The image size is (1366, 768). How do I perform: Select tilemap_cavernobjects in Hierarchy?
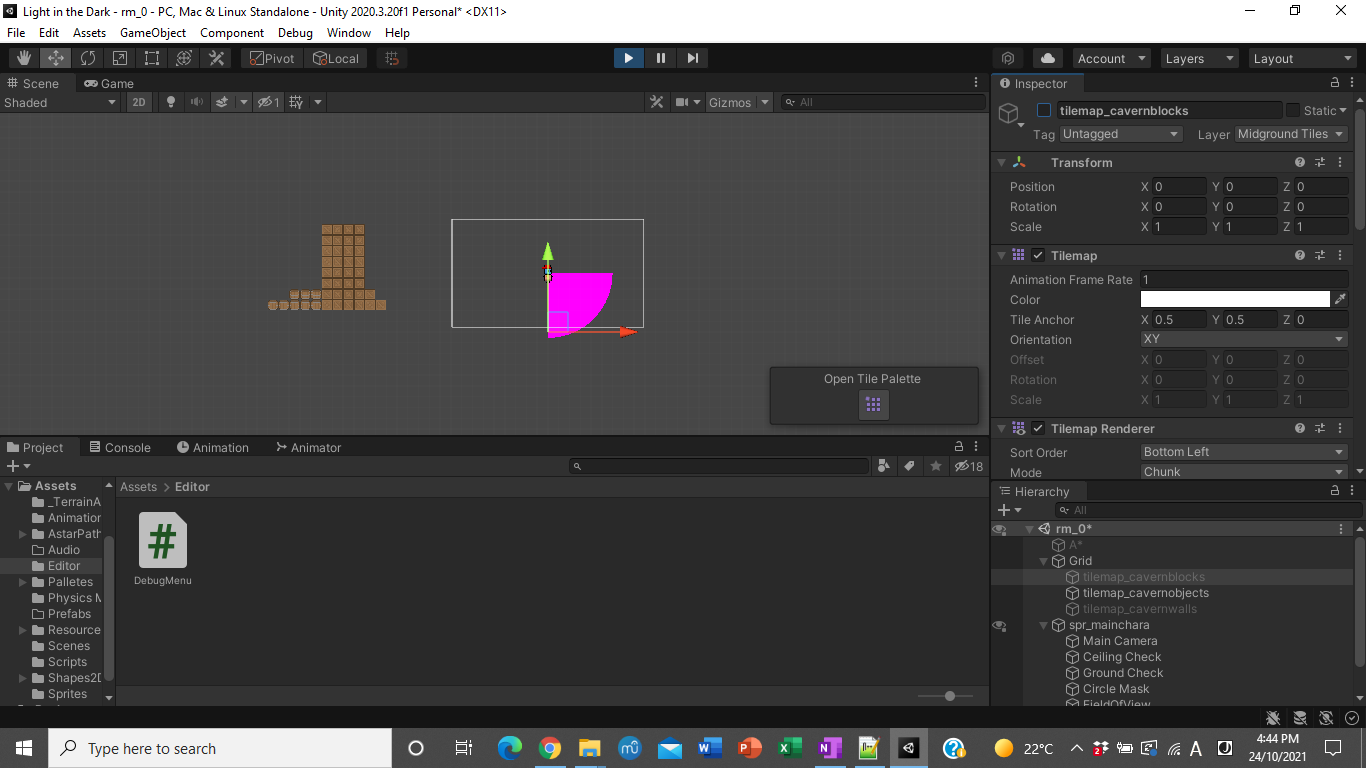tap(1145, 593)
